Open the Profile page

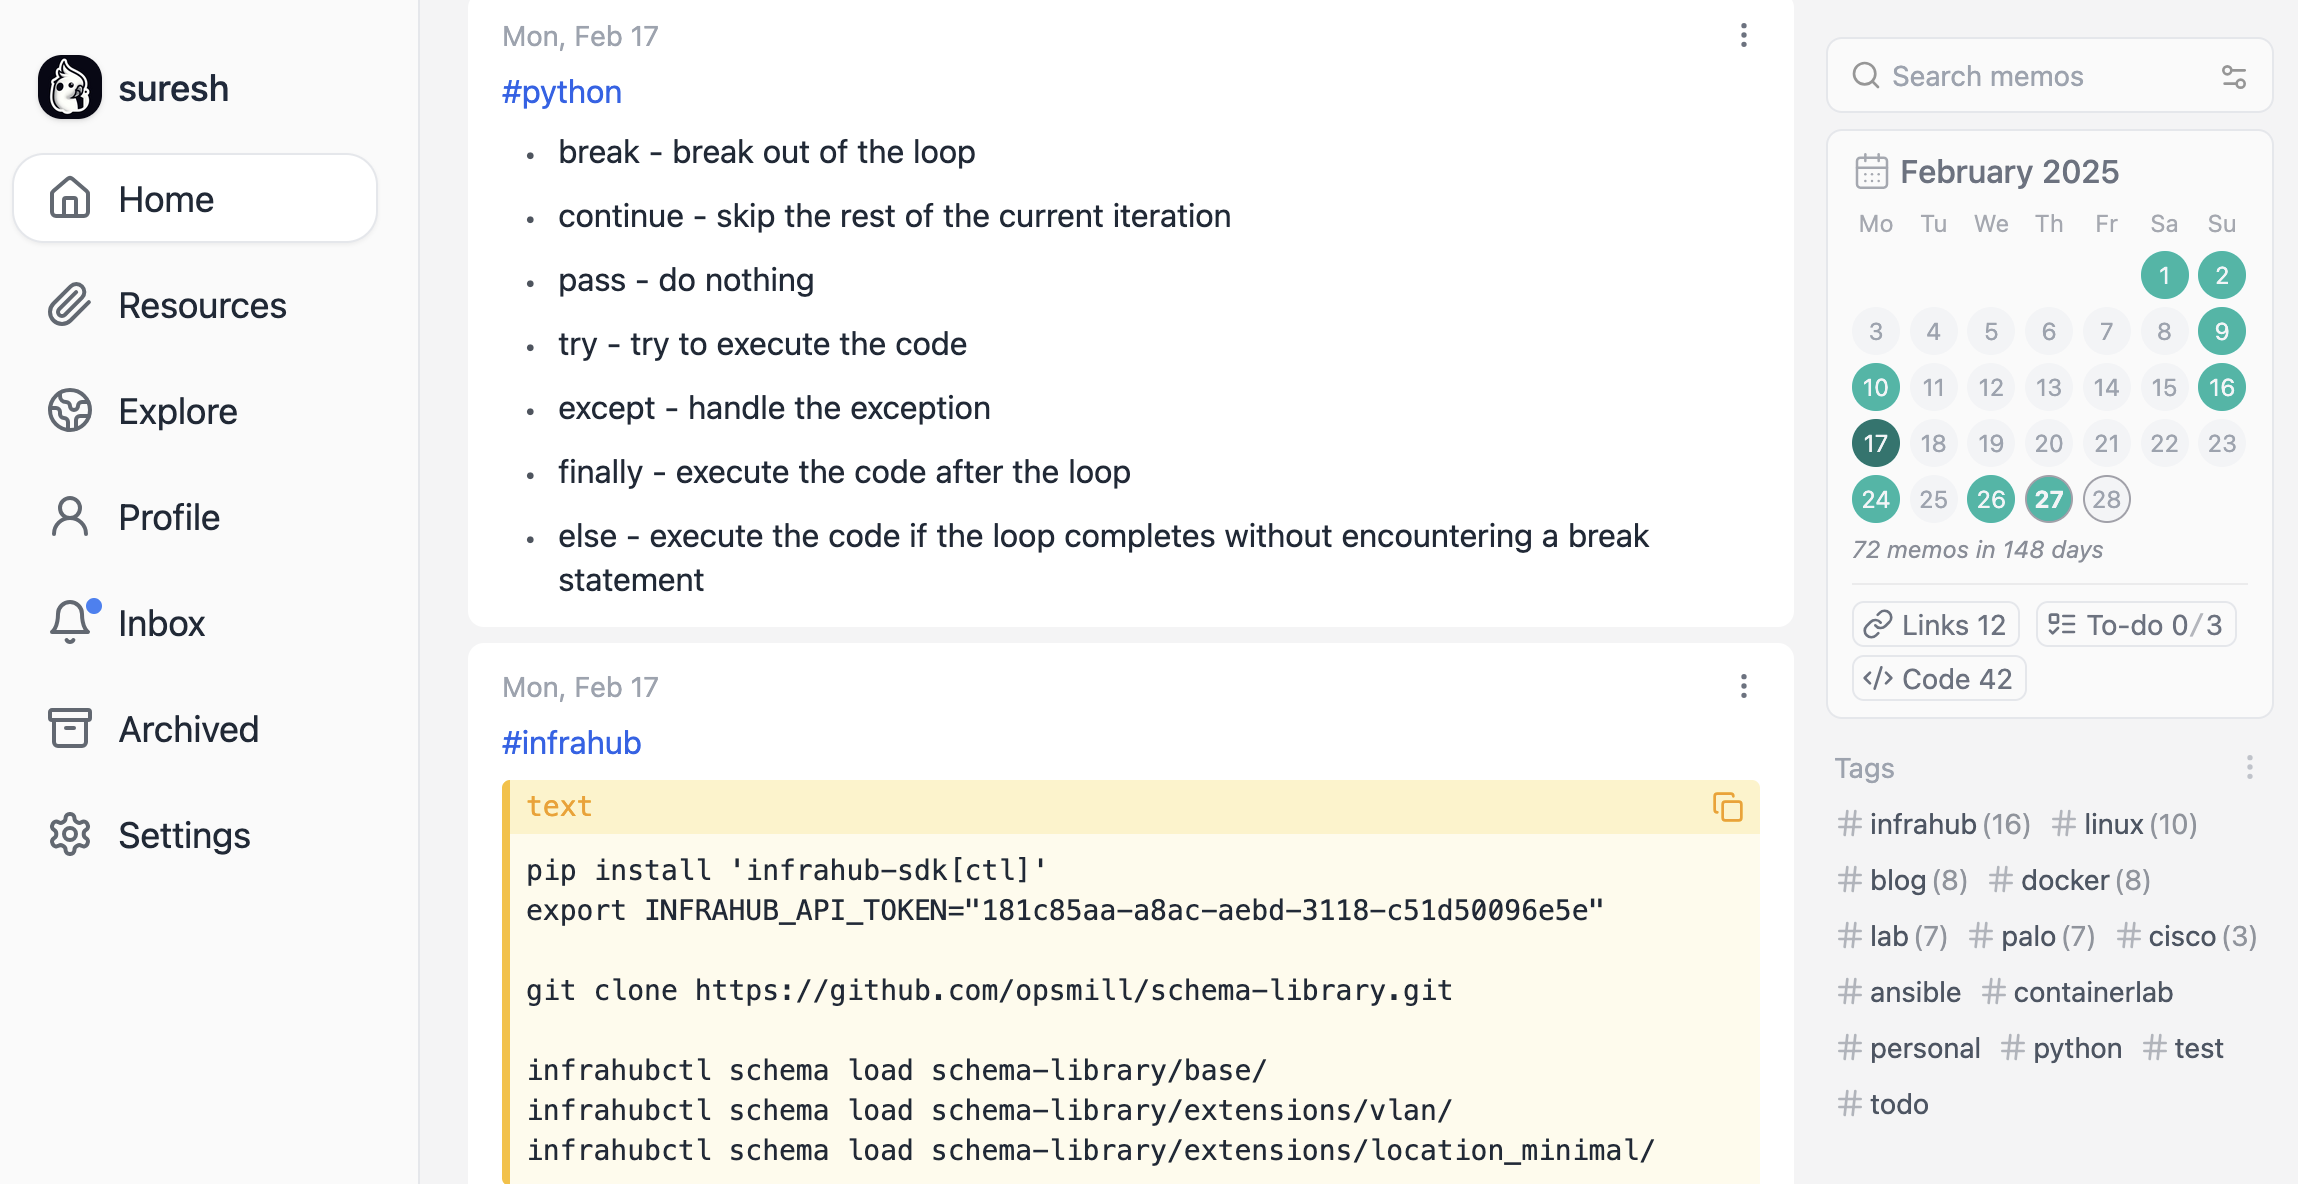[x=168, y=517]
